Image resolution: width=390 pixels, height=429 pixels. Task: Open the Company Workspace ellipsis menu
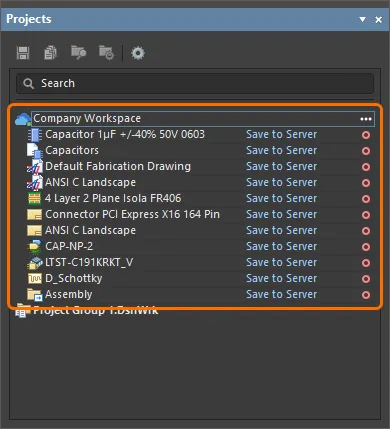point(366,119)
